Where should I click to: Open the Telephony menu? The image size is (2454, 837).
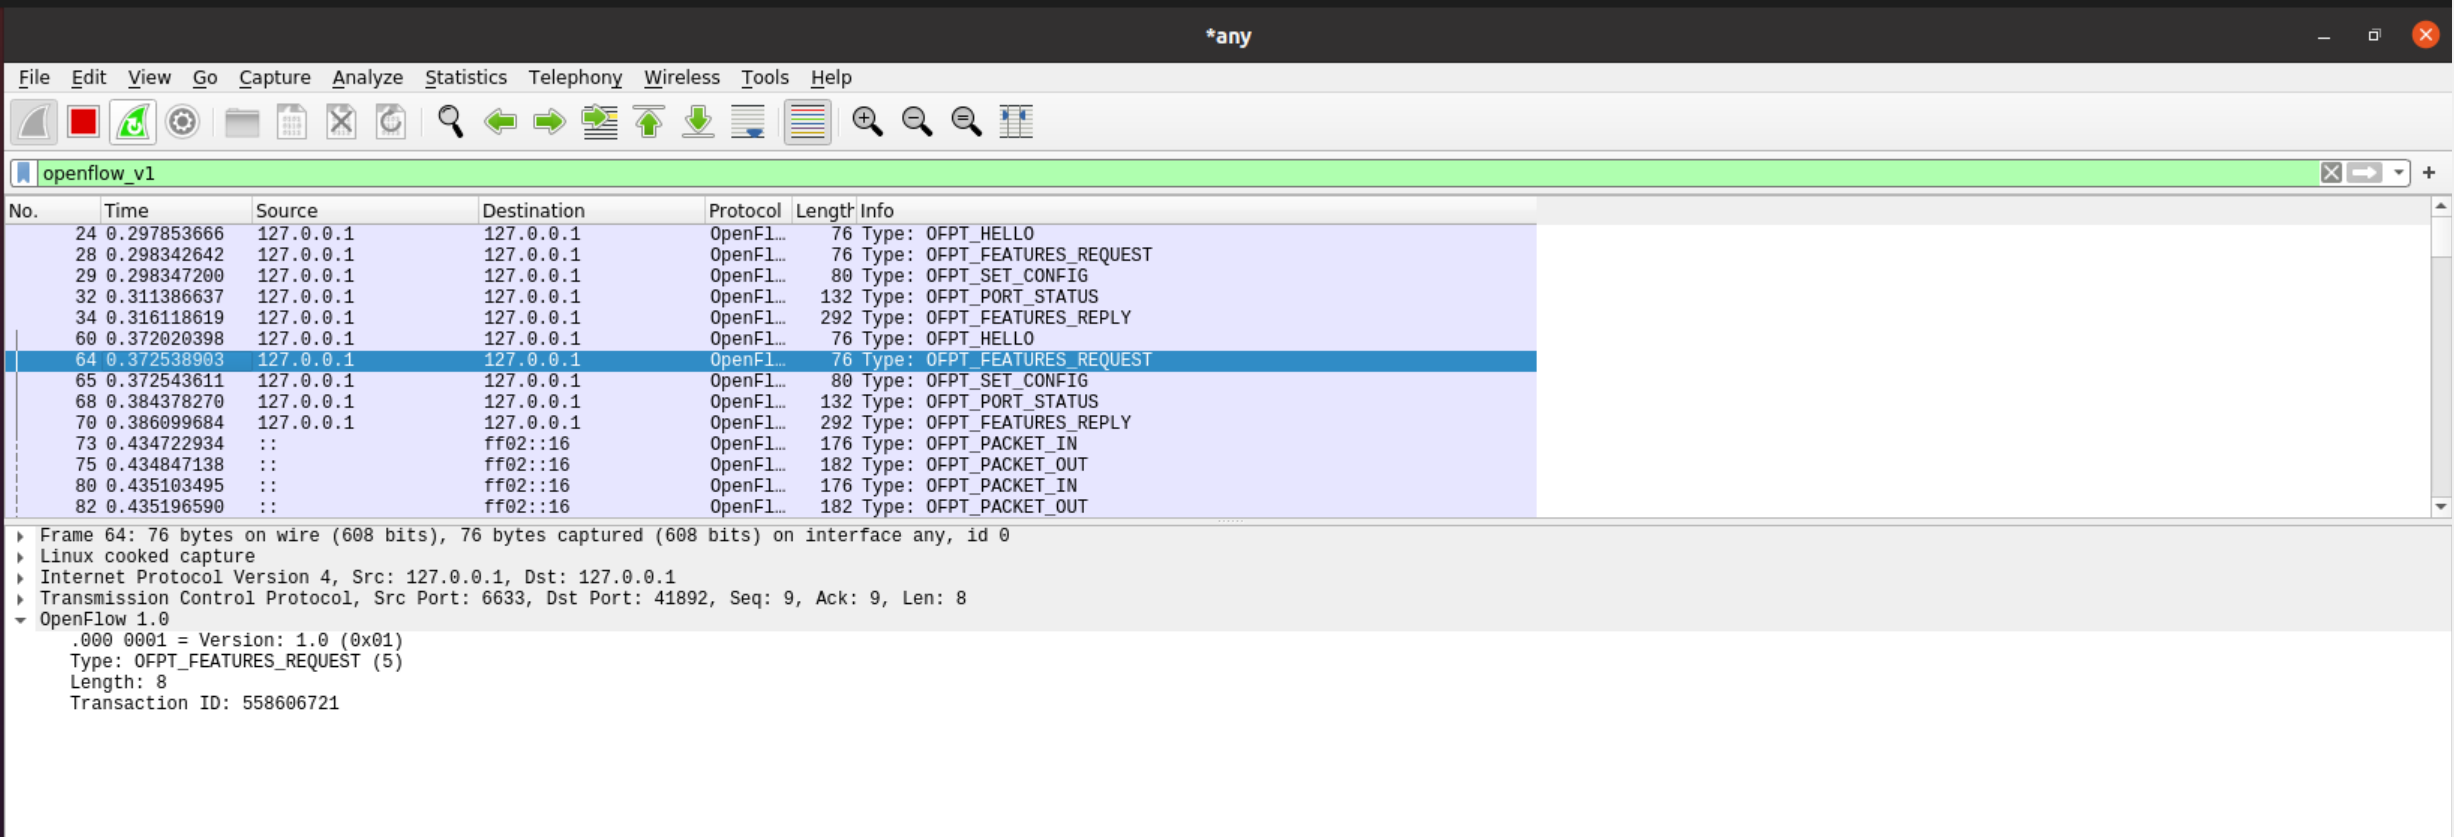(575, 77)
